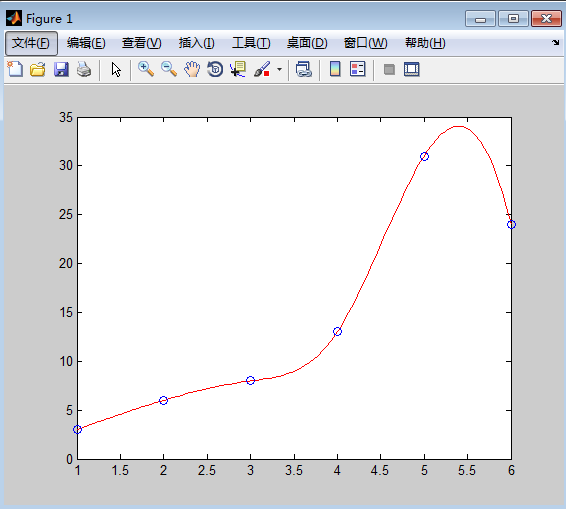Enable the Pan hand tool
Image resolution: width=566 pixels, height=509 pixels.
tap(192, 69)
